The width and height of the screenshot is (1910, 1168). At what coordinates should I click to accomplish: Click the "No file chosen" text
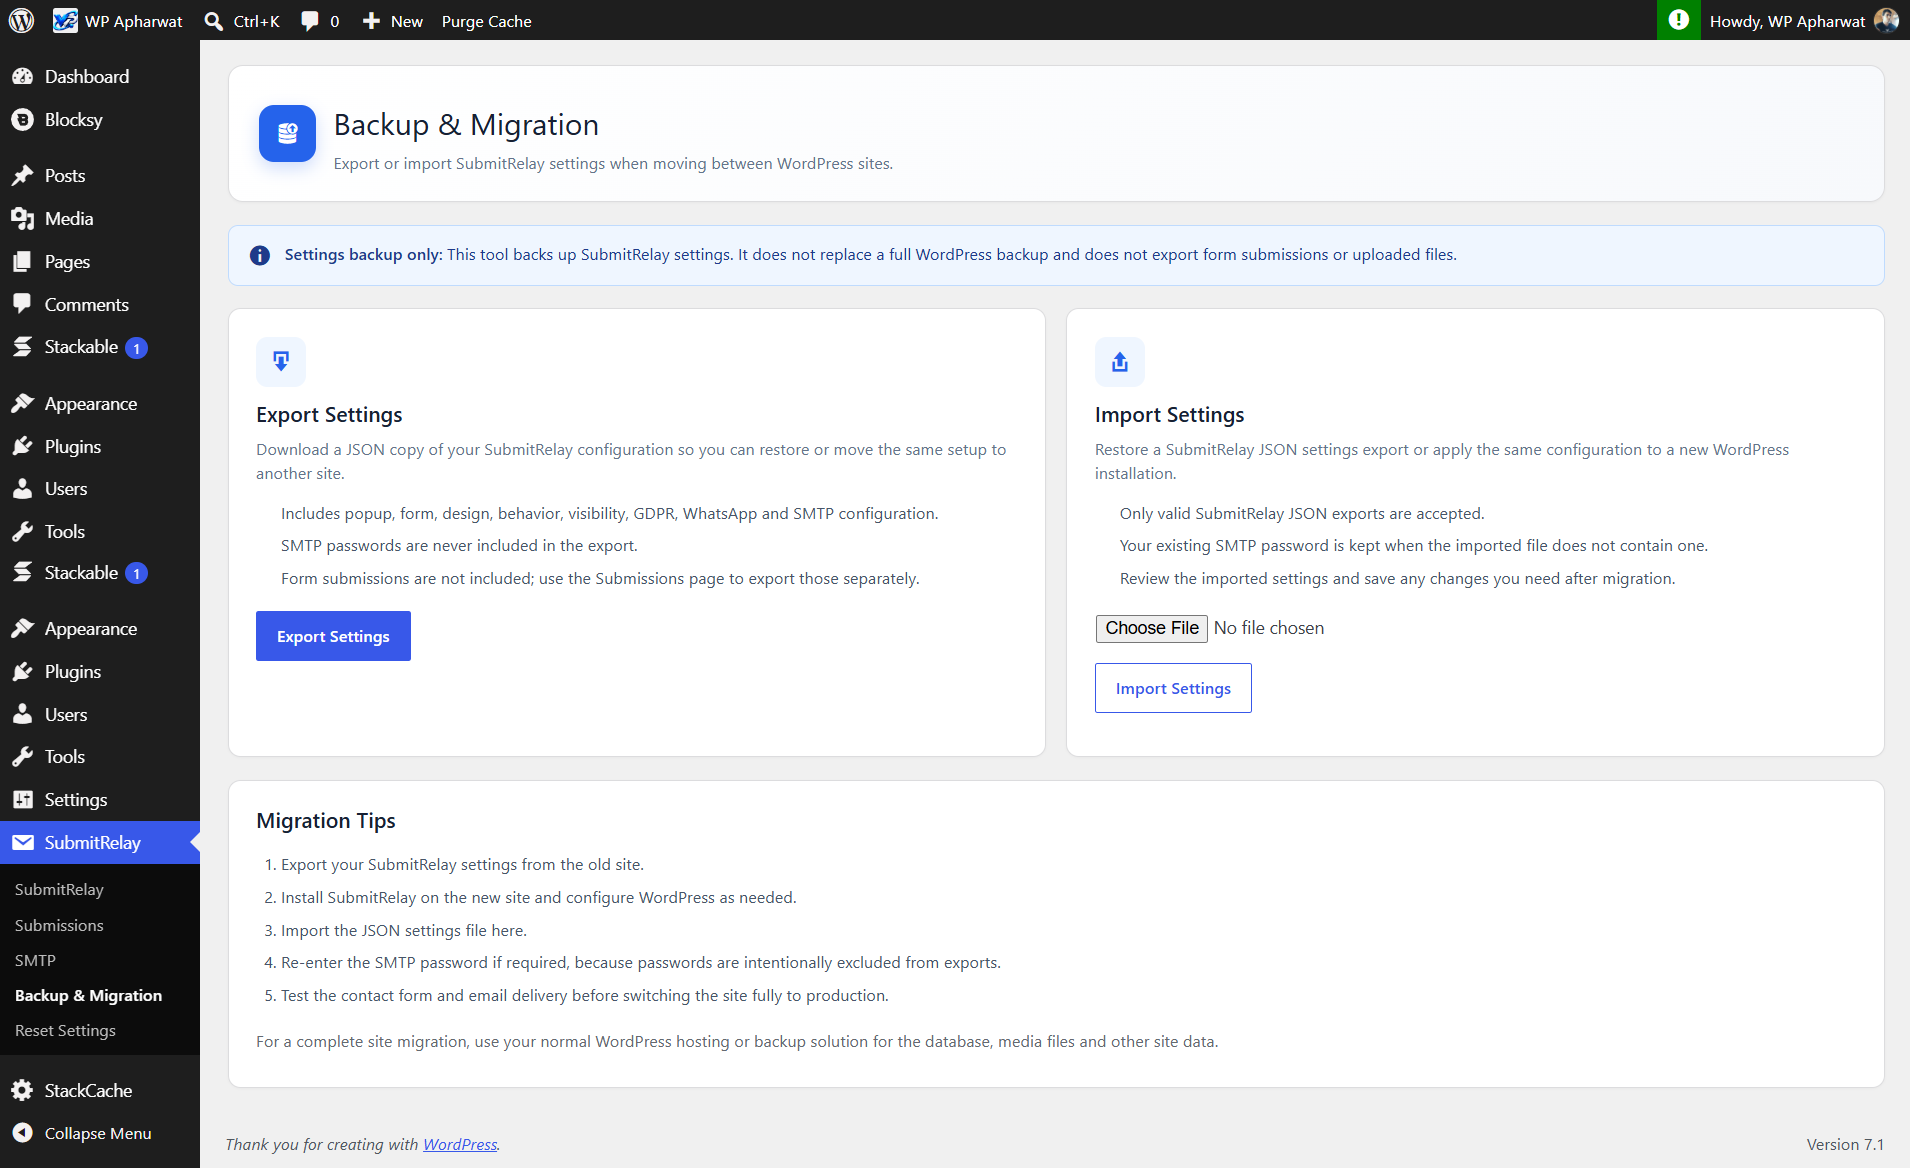(x=1268, y=628)
